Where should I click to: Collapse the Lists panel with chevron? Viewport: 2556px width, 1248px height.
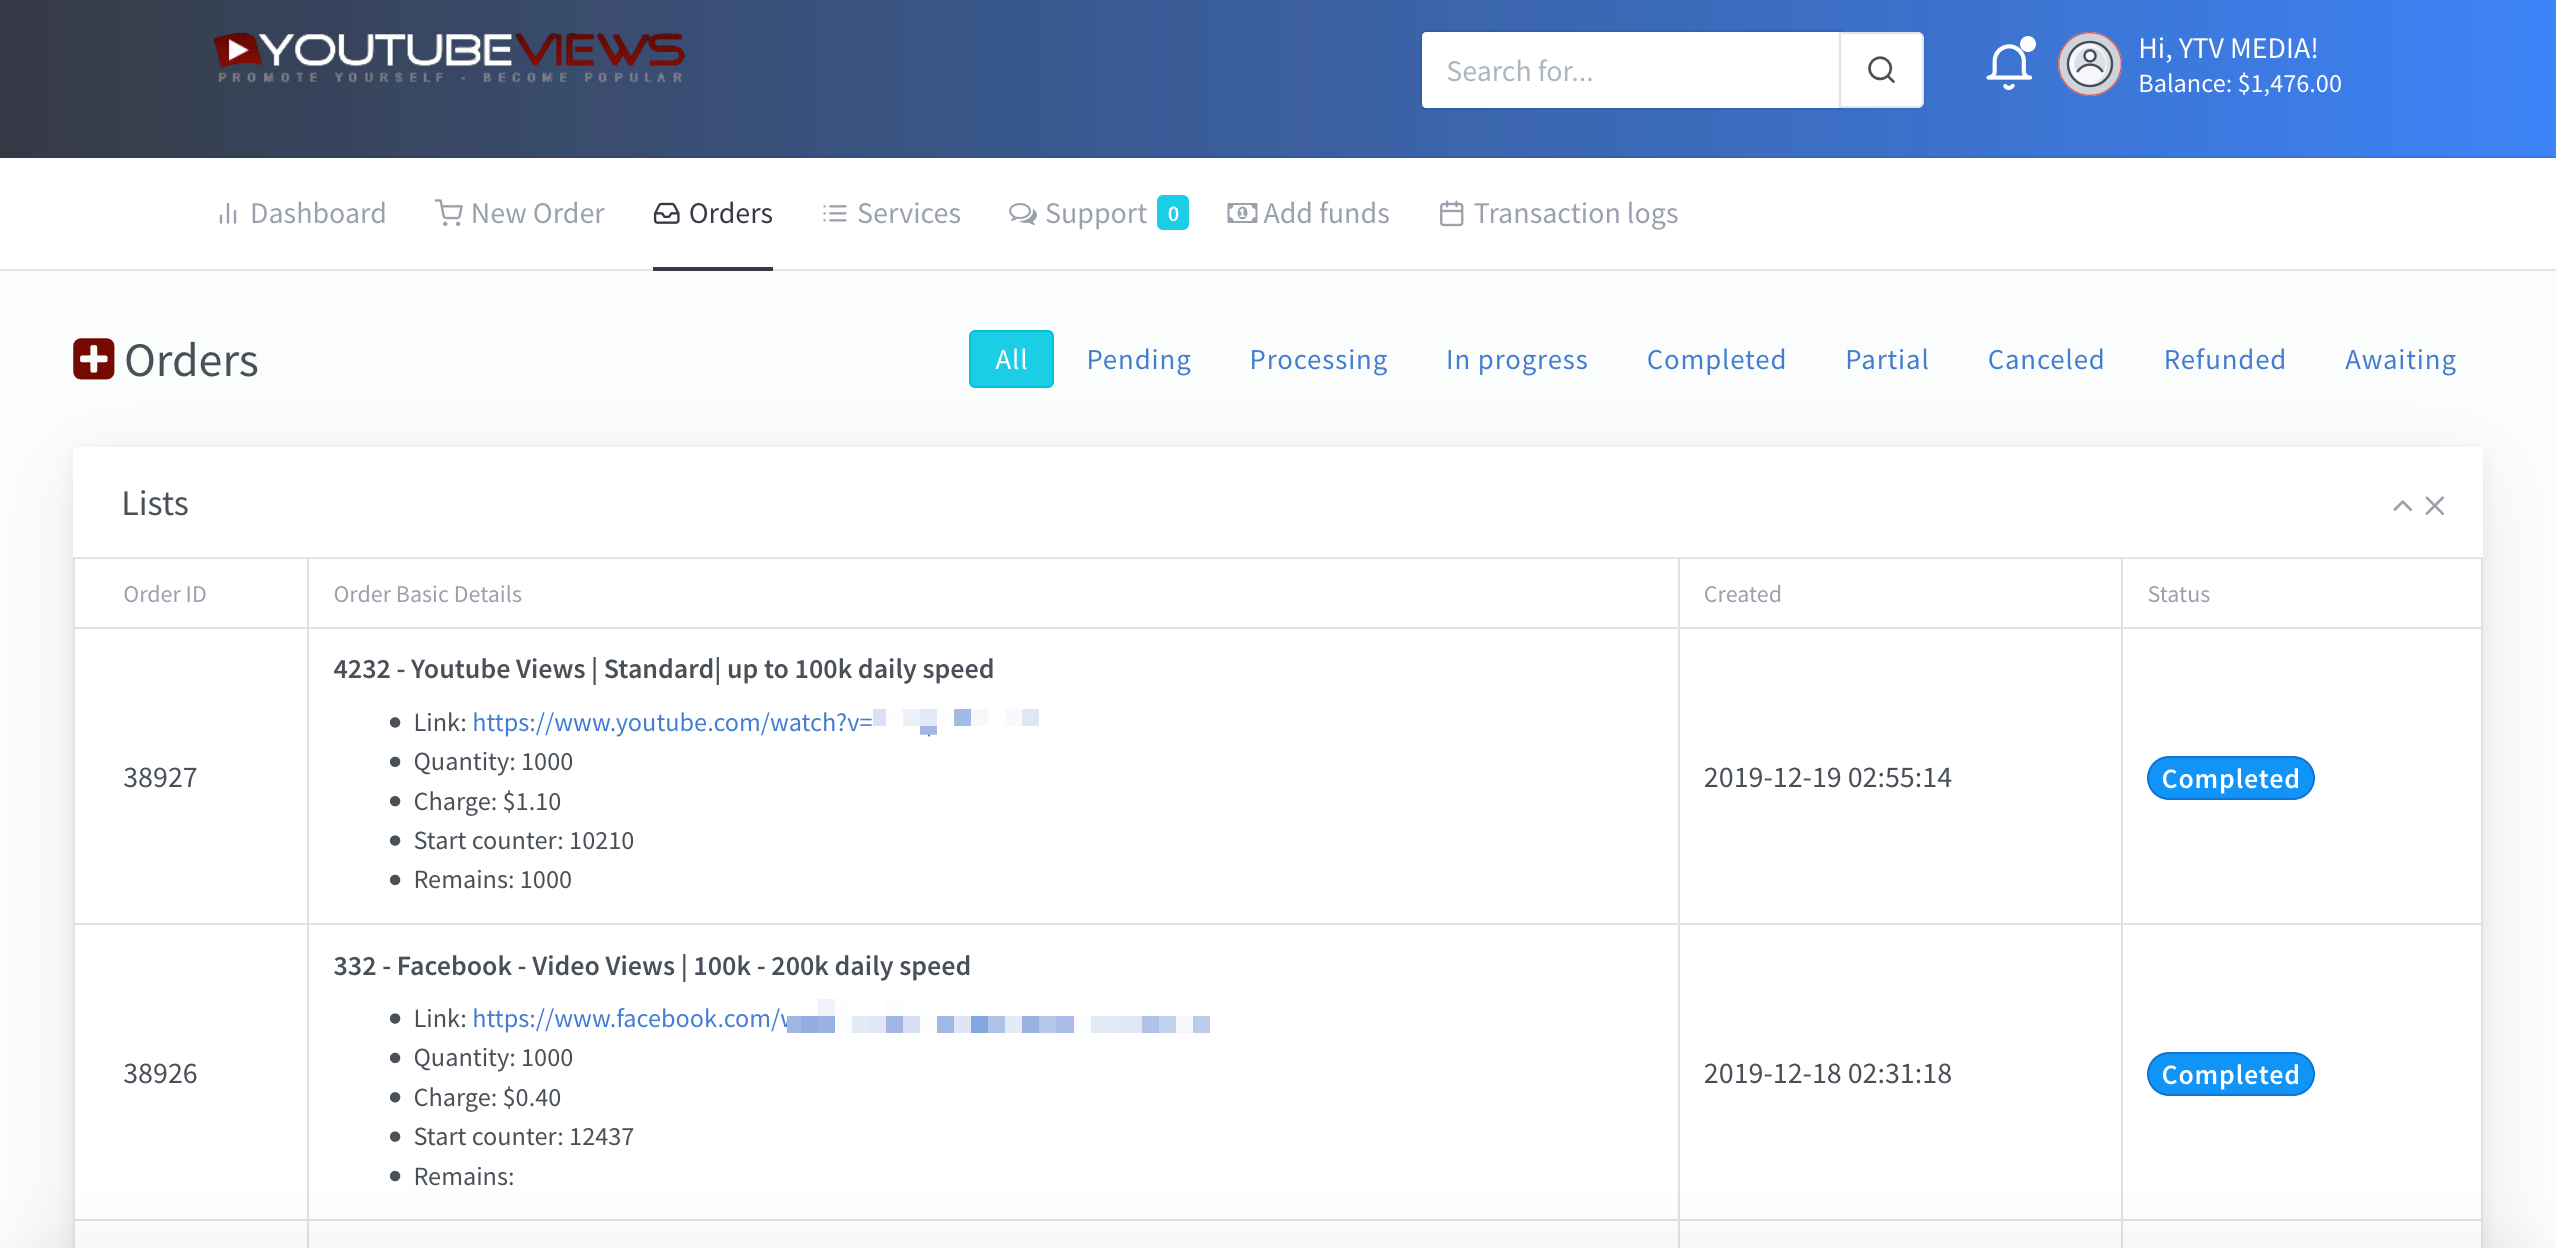click(x=2401, y=506)
